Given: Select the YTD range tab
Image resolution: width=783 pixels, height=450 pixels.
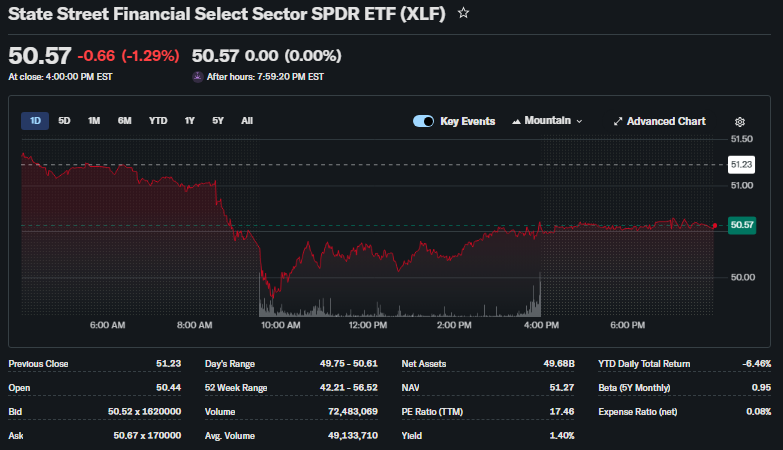Looking at the screenshot, I should coord(158,121).
